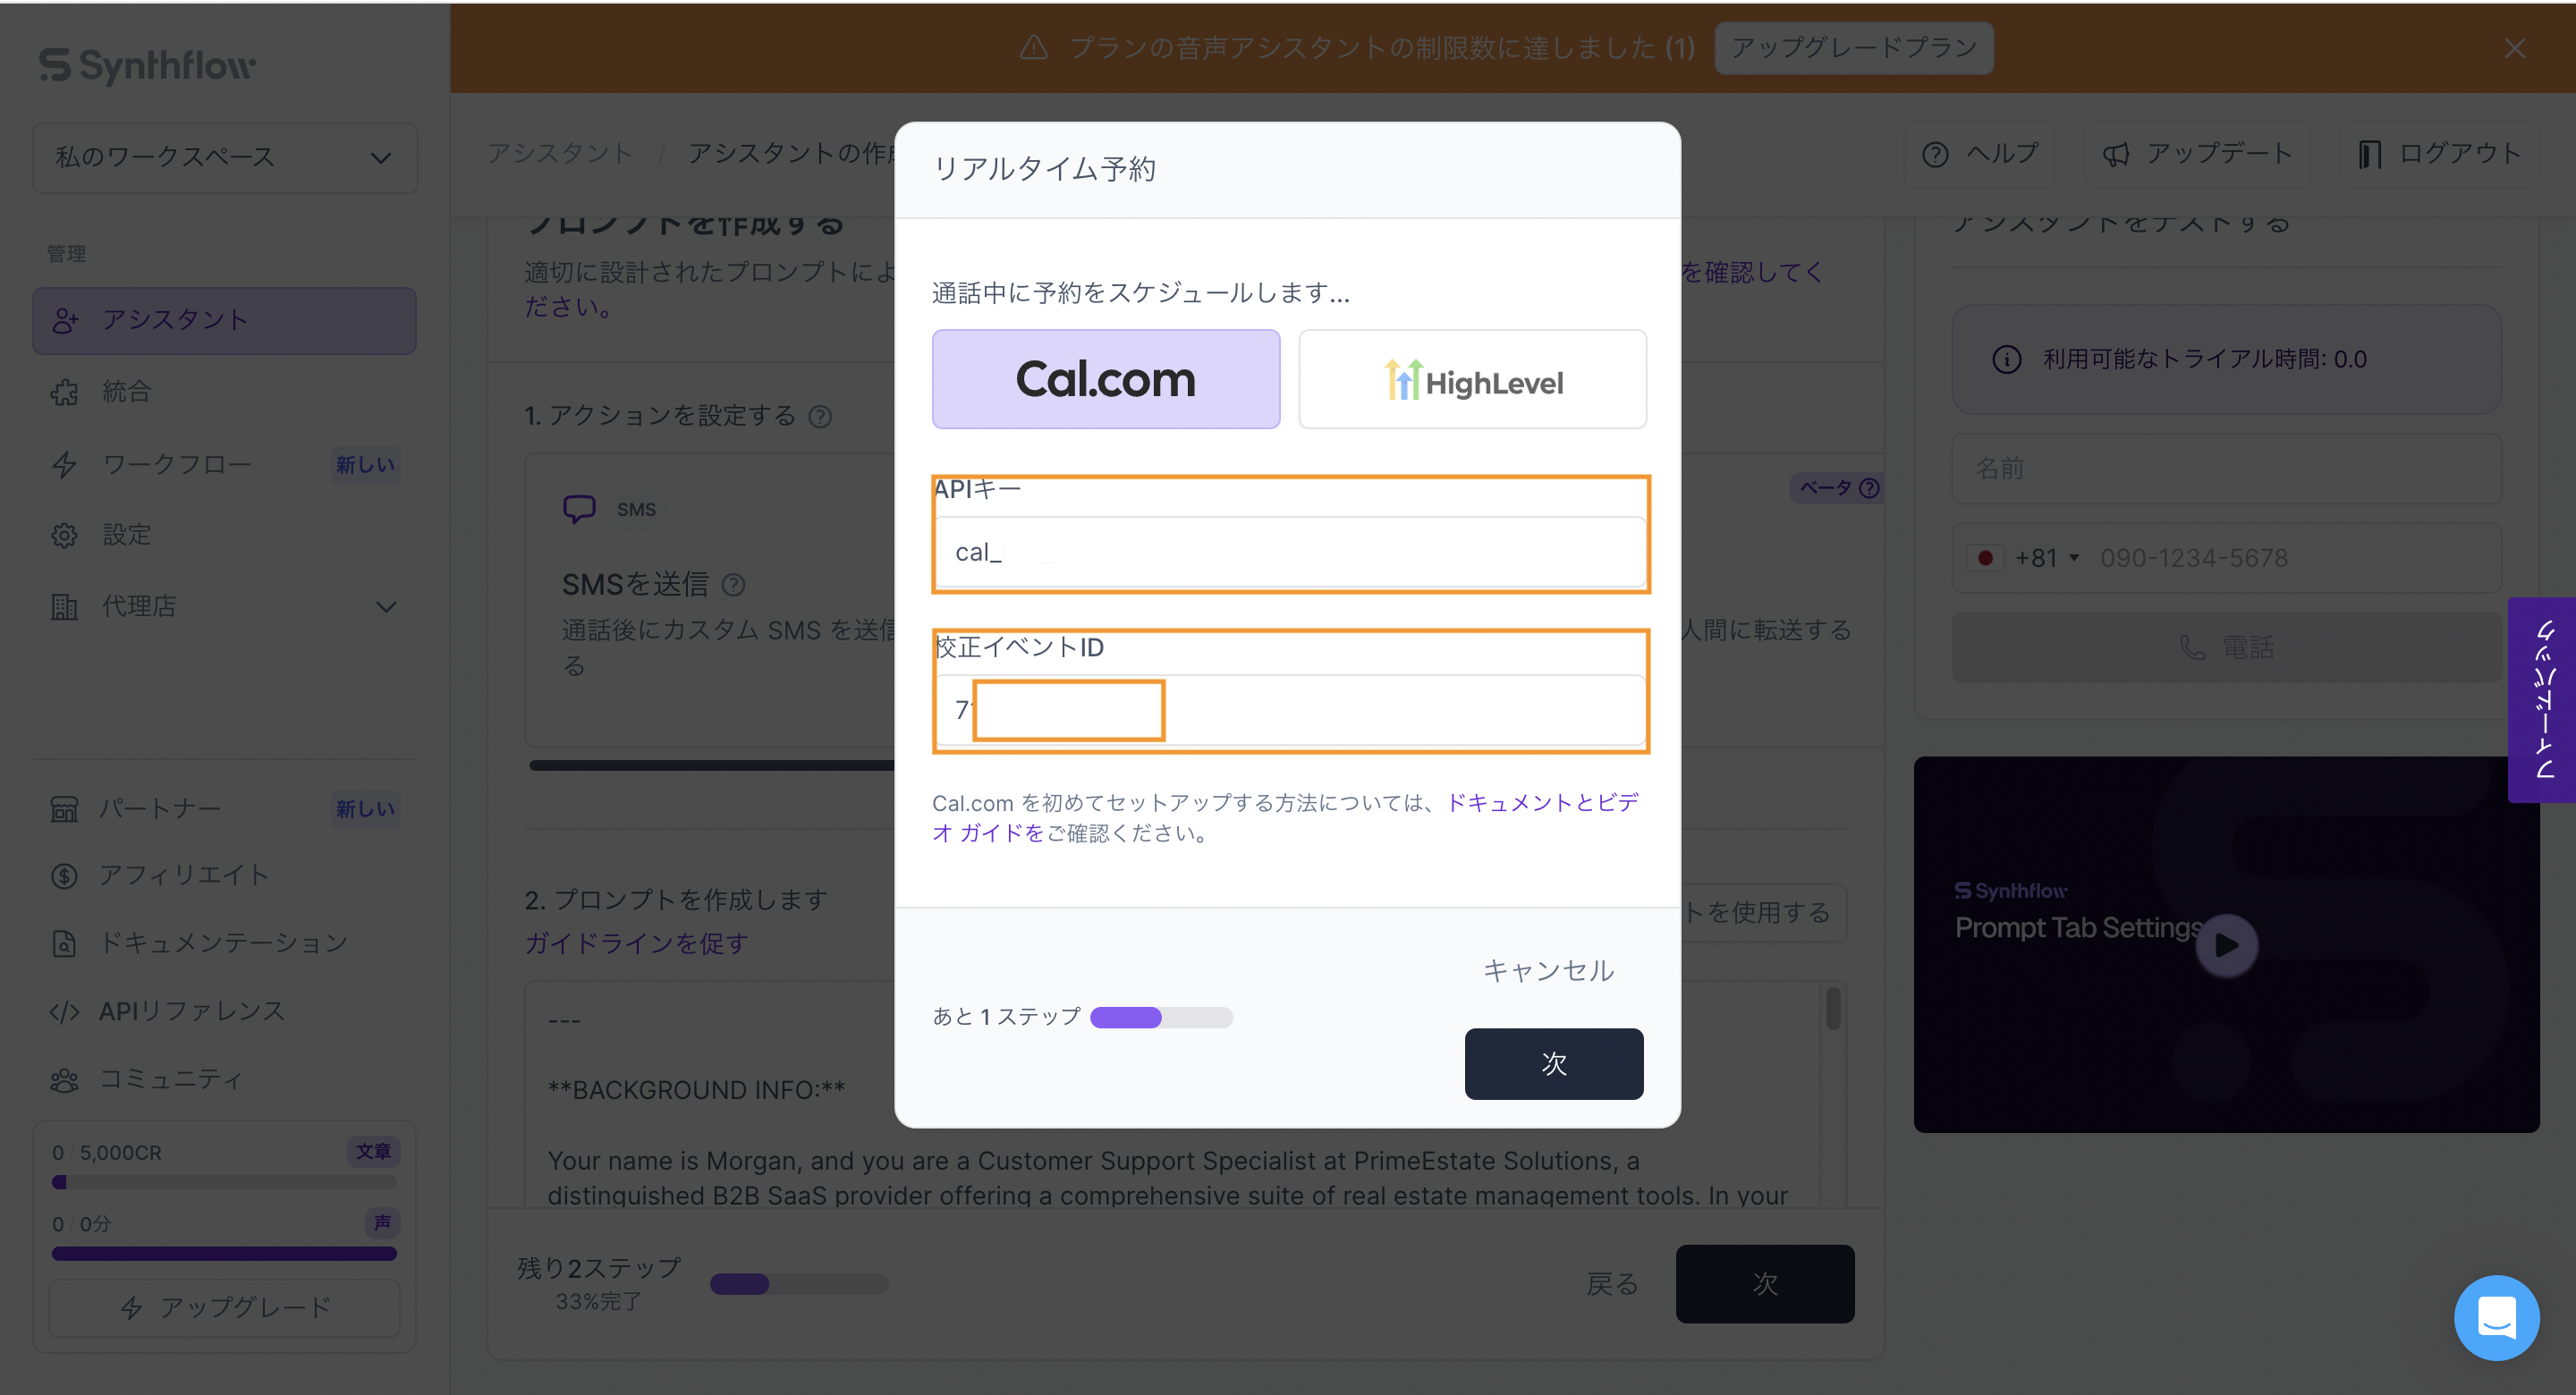The height and width of the screenshot is (1395, 2576).
Task: Click the 33%完了 progress text
Action: click(598, 1302)
